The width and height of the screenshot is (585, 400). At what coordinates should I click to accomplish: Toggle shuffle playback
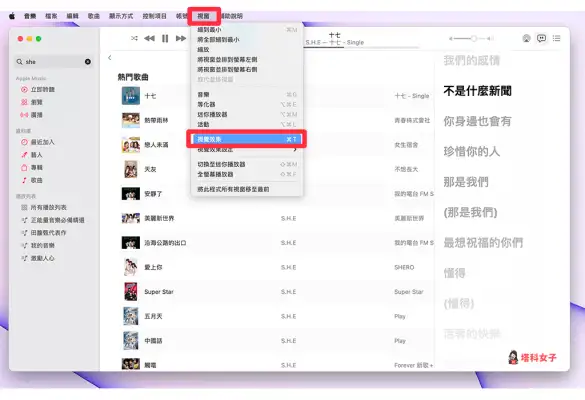[134, 38]
